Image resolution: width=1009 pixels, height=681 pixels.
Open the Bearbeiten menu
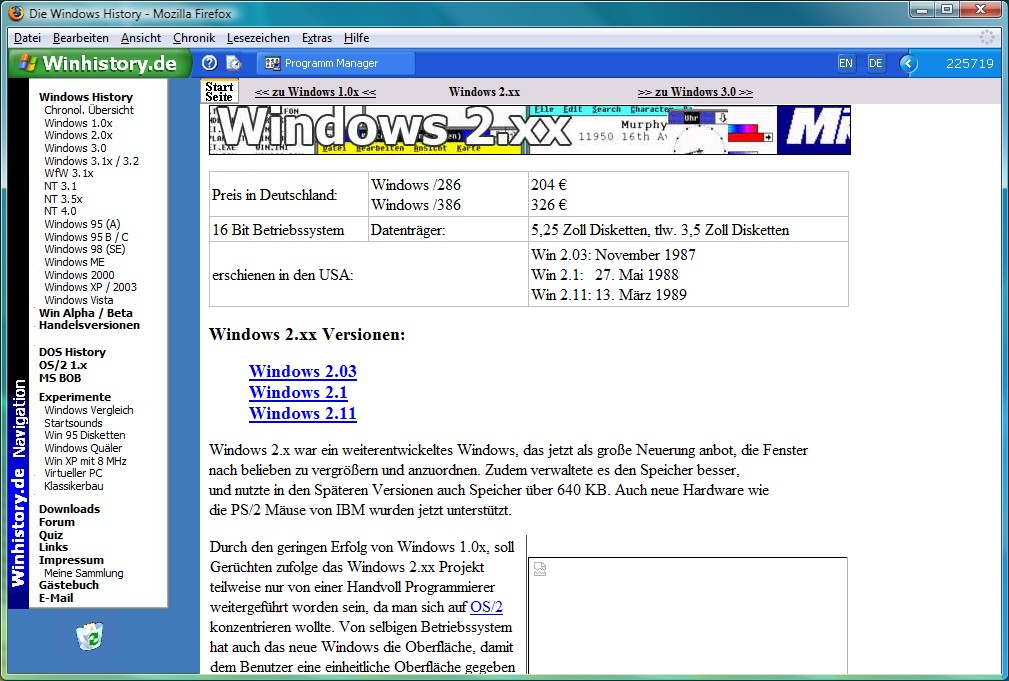point(80,38)
